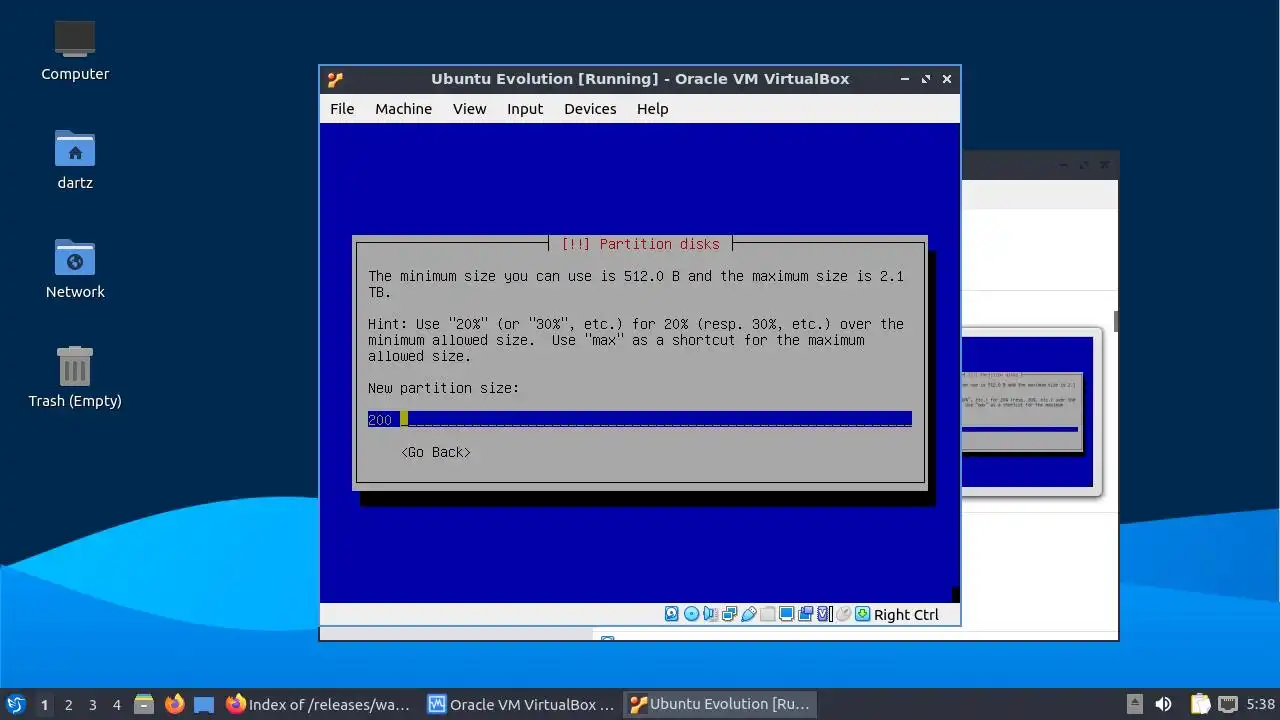This screenshot has width=1280, height=720.
Task: Click the CPU virtualization indicator icon
Action: pos(824,614)
